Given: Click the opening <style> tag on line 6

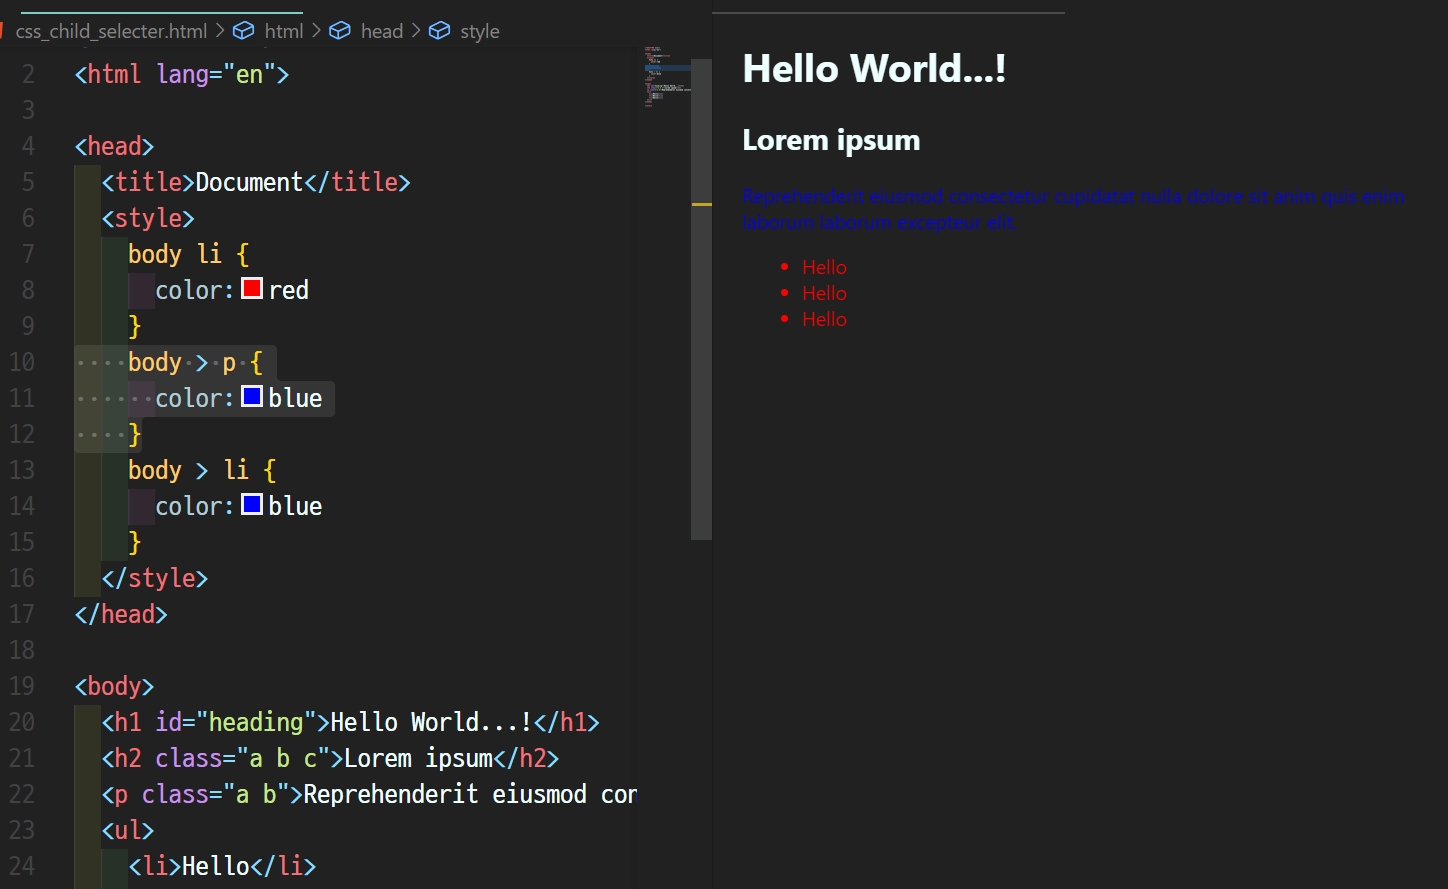Looking at the screenshot, I should point(148,218).
